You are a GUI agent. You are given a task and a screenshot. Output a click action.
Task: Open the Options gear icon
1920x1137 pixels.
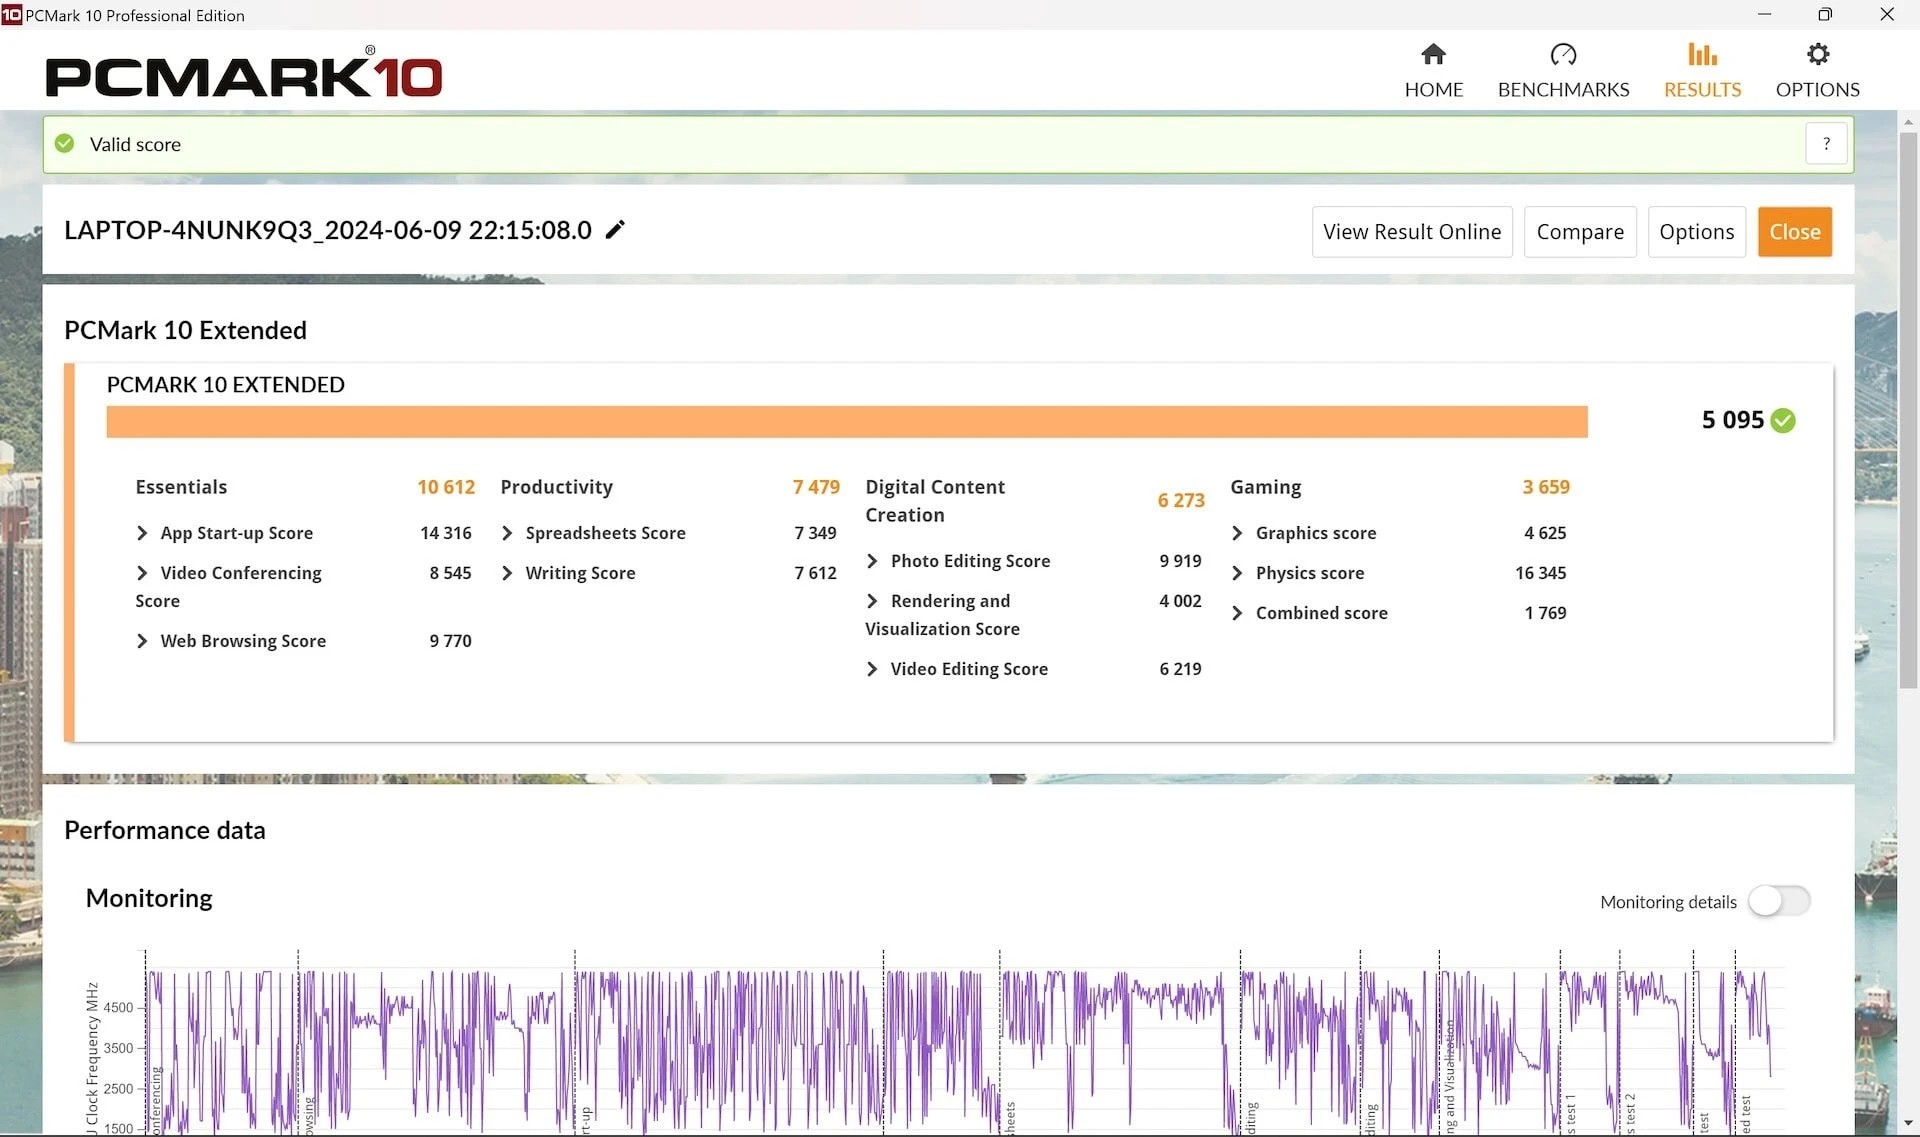click(1817, 55)
